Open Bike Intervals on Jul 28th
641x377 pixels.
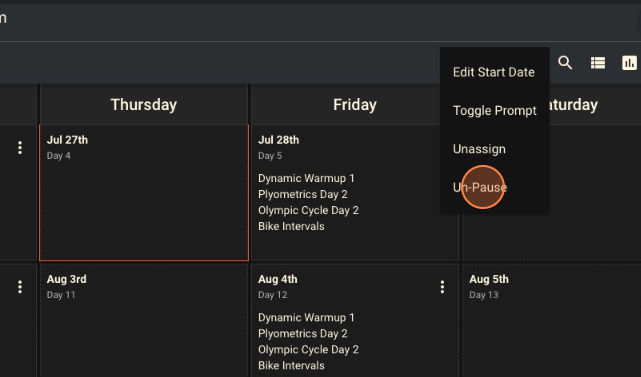[x=291, y=226]
